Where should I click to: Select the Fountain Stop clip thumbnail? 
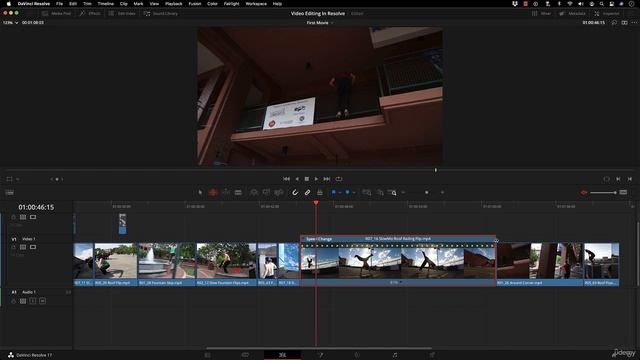click(167, 261)
